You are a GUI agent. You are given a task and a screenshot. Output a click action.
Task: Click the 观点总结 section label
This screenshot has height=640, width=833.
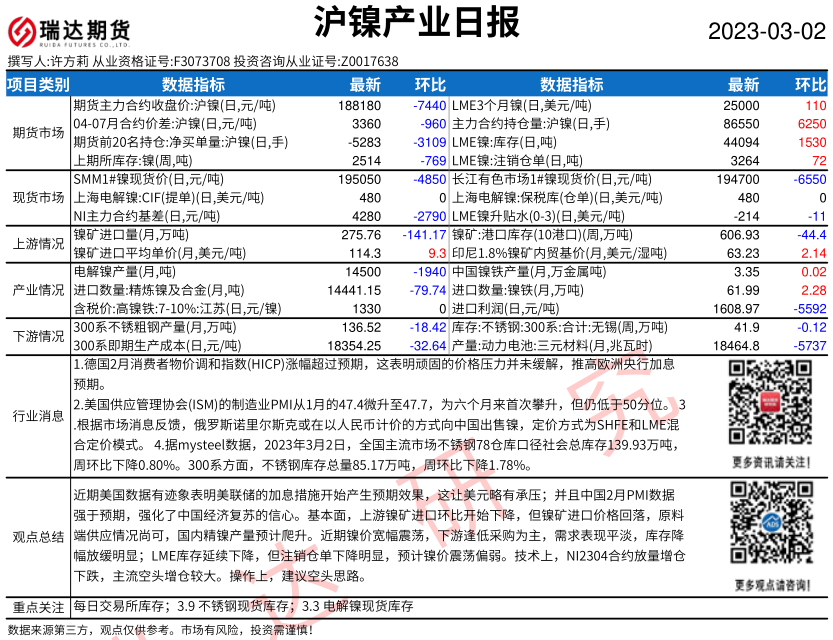coord(38,537)
